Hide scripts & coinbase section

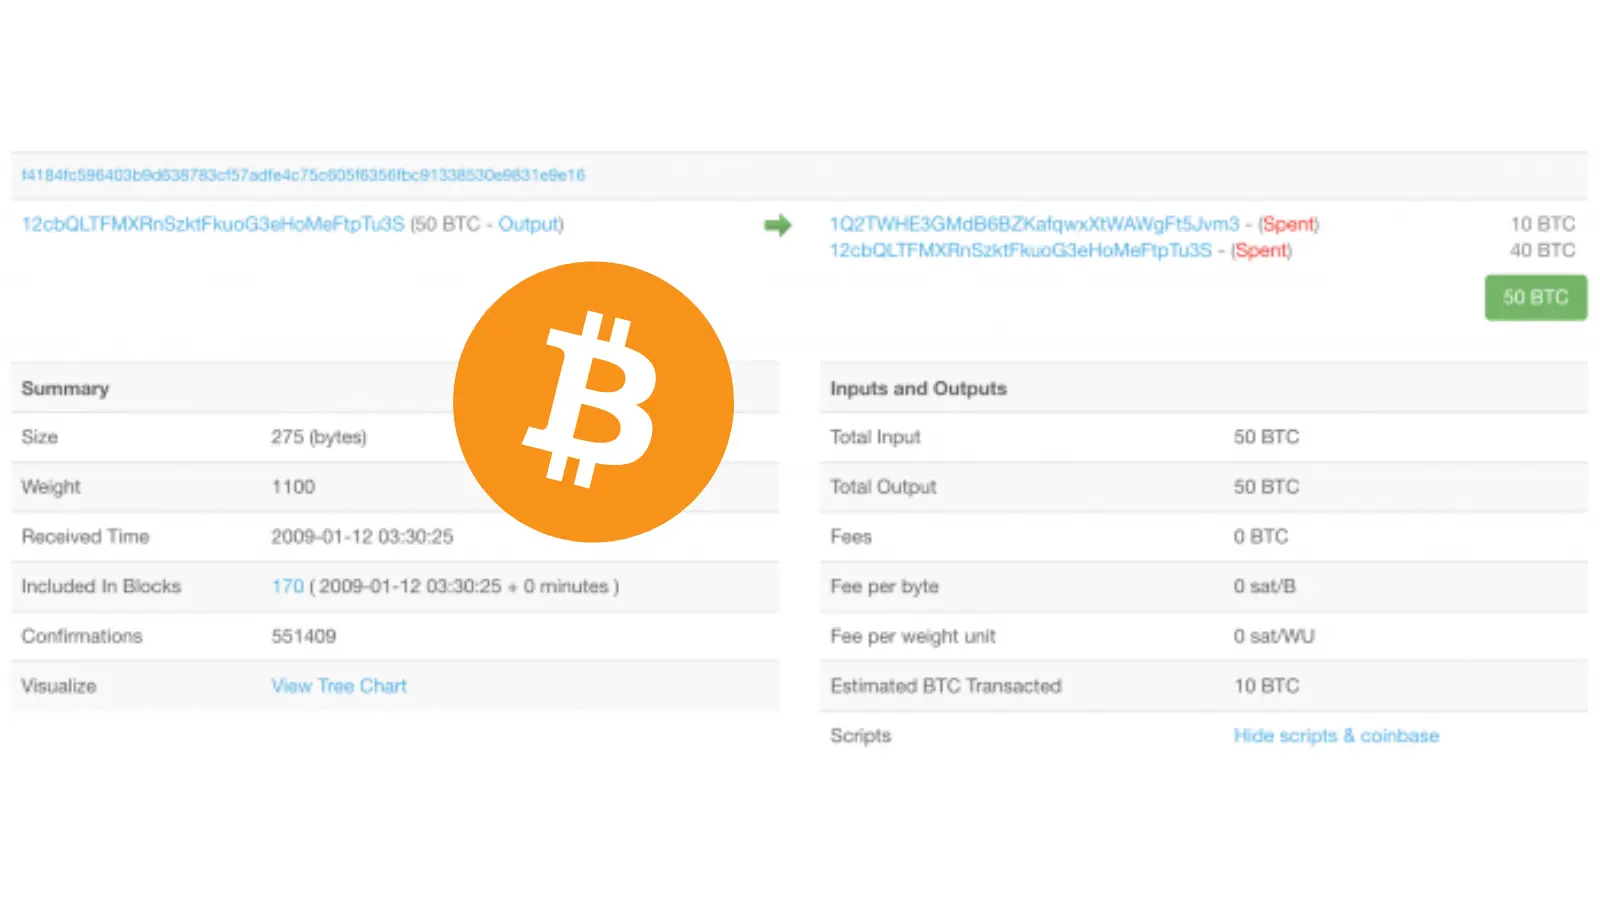pos(1336,736)
